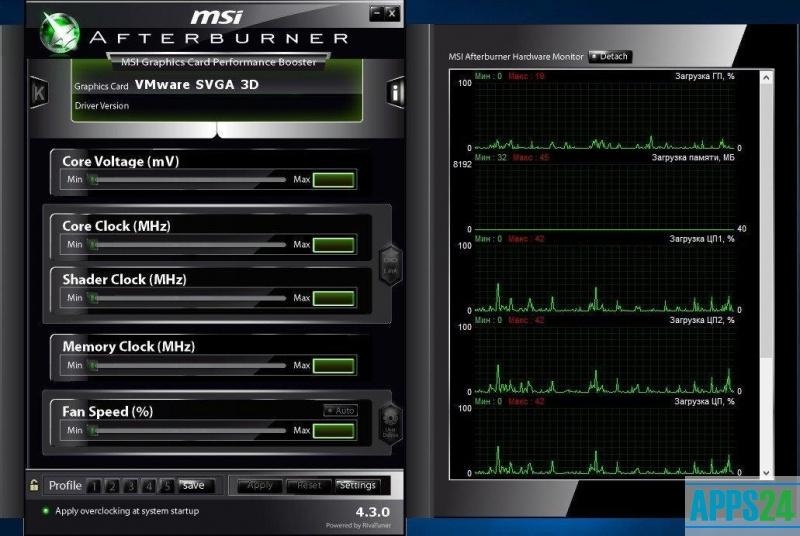The height and width of the screenshot is (536, 800).
Task: Click the Apply button
Action: click(x=260, y=486)
